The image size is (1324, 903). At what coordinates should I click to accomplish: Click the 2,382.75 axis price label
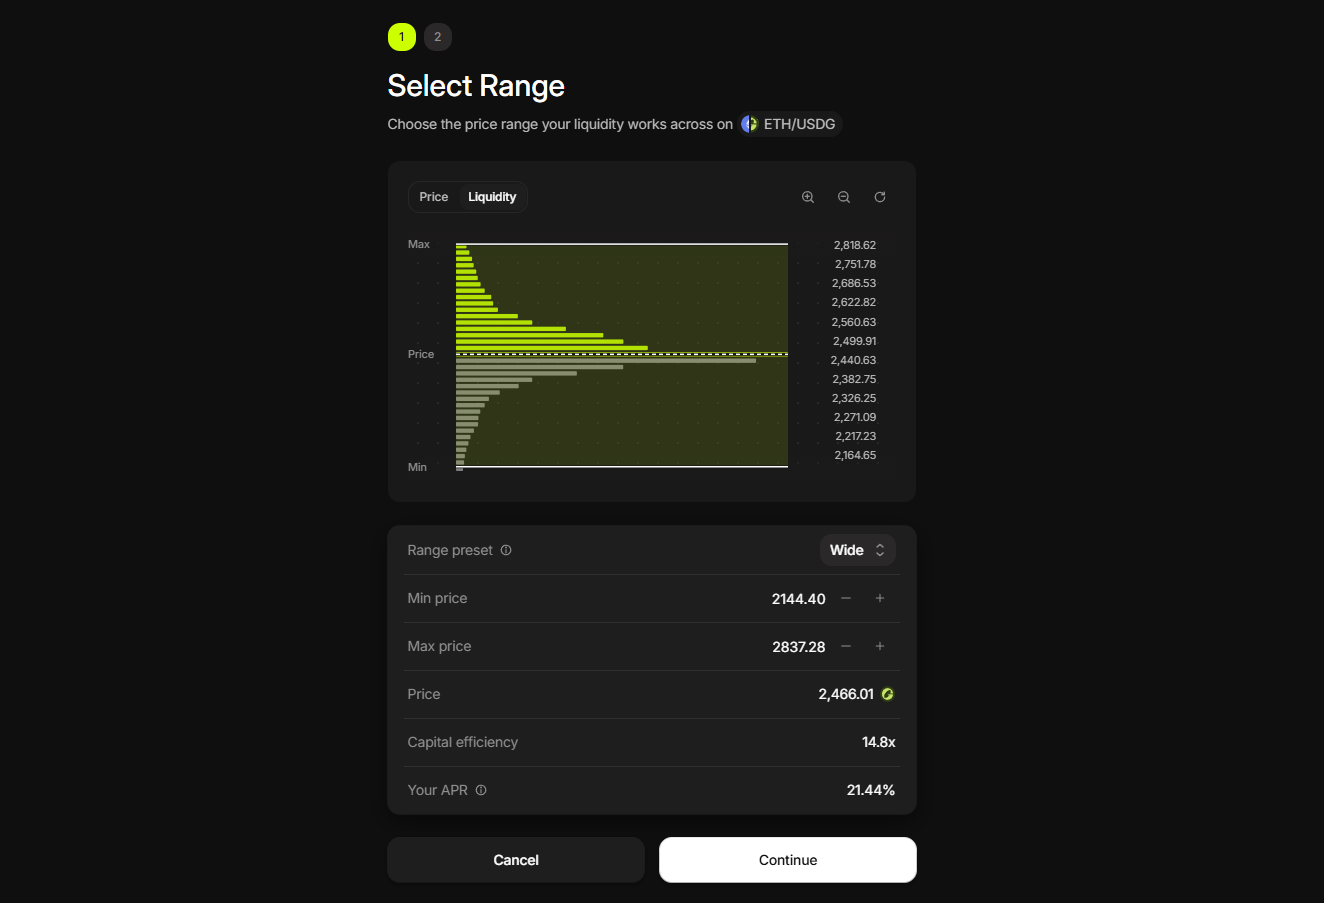pos(854,379)
